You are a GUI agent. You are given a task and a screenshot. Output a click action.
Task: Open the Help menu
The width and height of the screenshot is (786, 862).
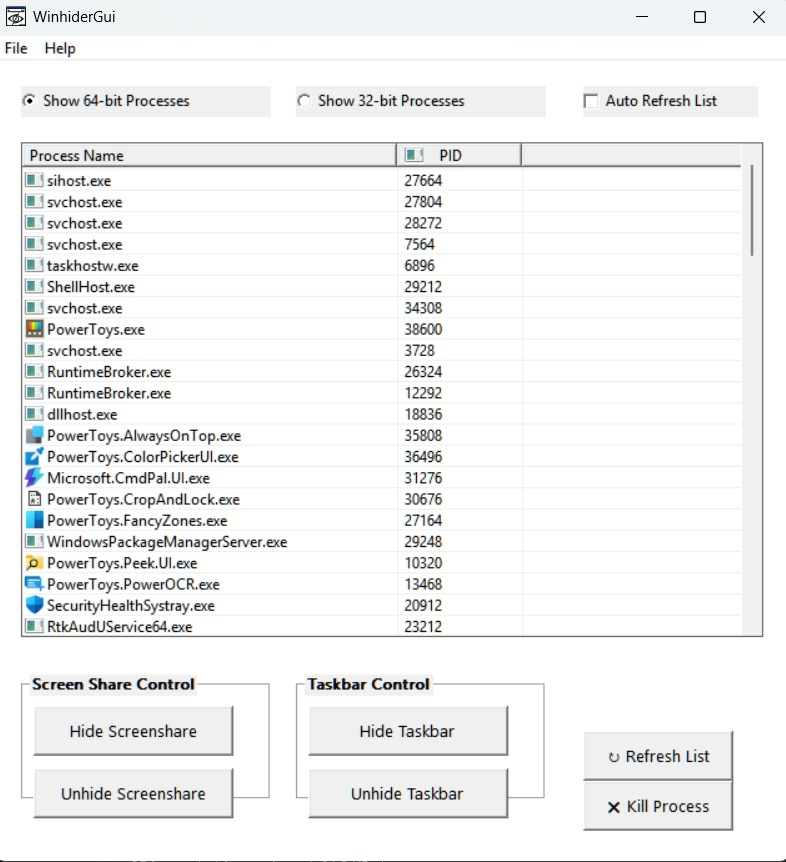(60, 48)
